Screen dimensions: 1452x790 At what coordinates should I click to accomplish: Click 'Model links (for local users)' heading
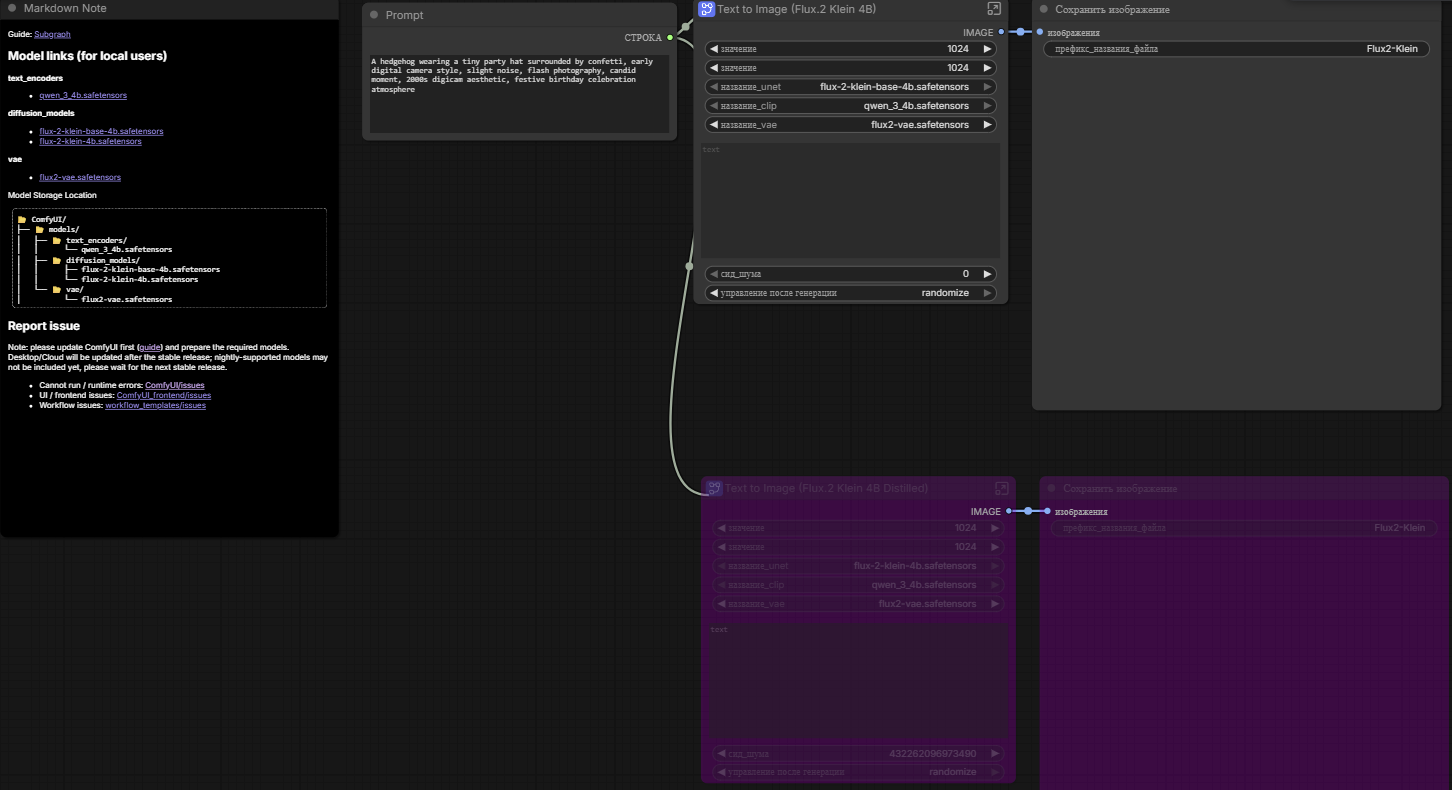point(87,56)
